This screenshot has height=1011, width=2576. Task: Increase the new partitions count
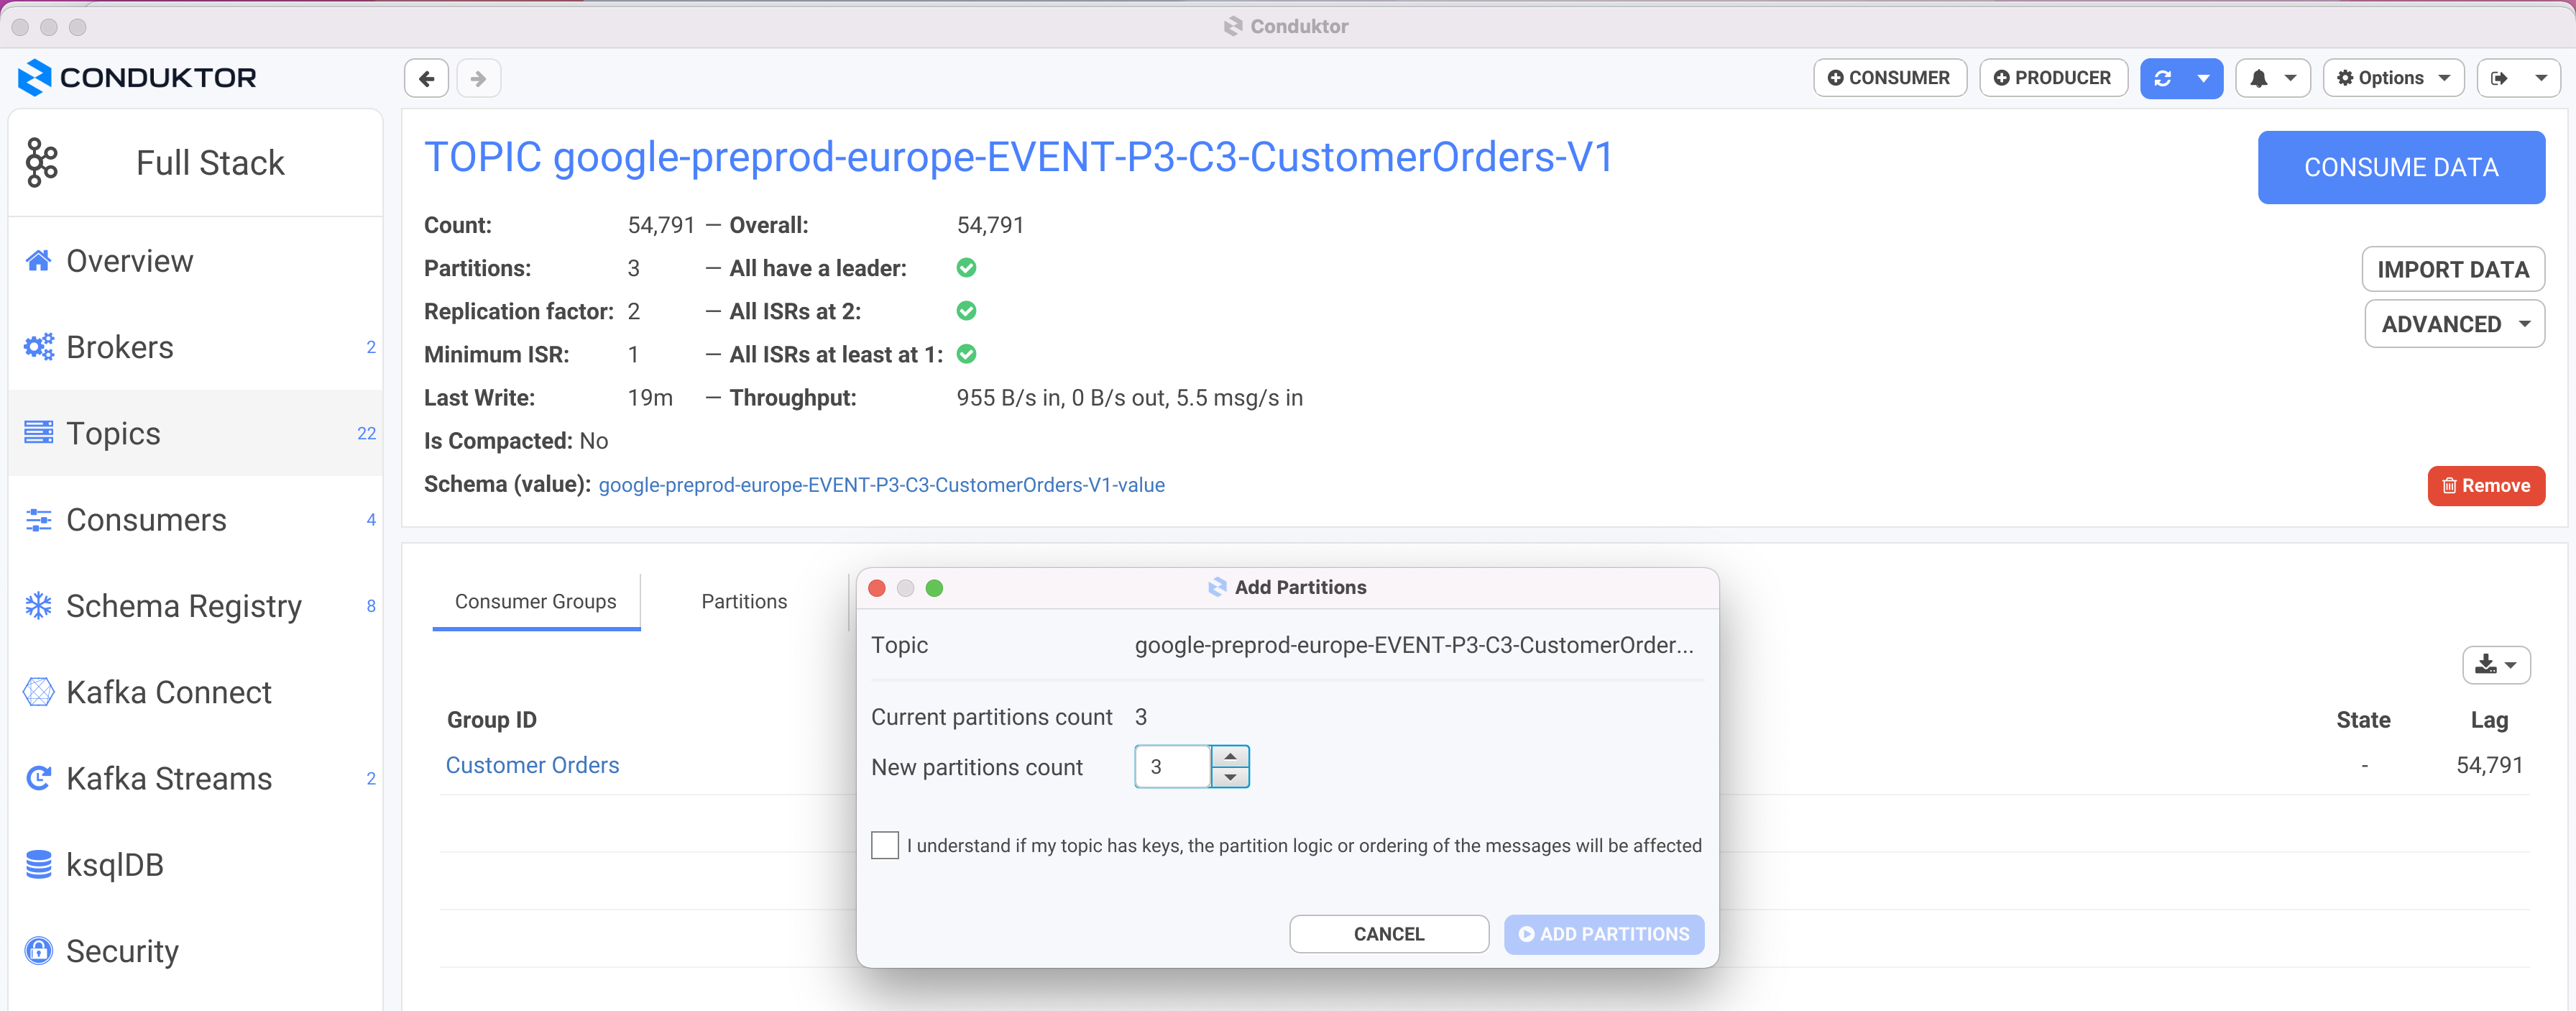click(x=1230, y=756)
